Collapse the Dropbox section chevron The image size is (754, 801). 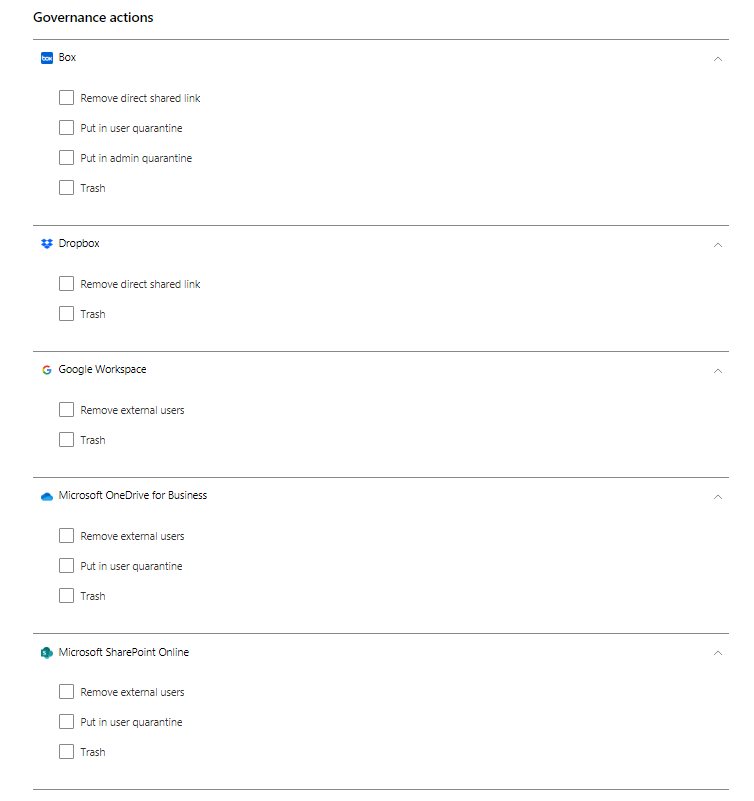pyautogui.click(x=717, y=245)
